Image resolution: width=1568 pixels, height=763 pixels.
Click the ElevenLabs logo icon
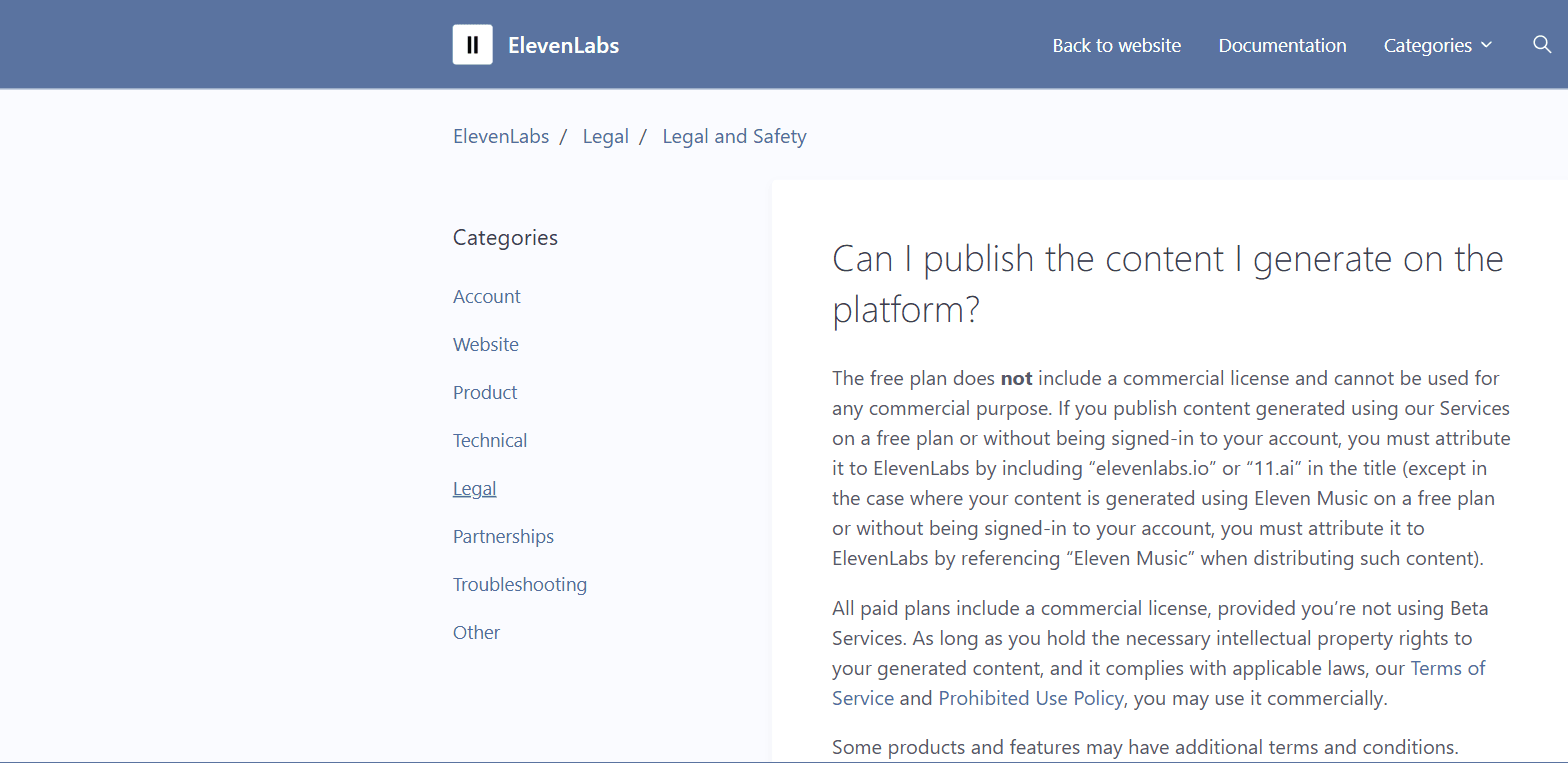pos(472,45)
